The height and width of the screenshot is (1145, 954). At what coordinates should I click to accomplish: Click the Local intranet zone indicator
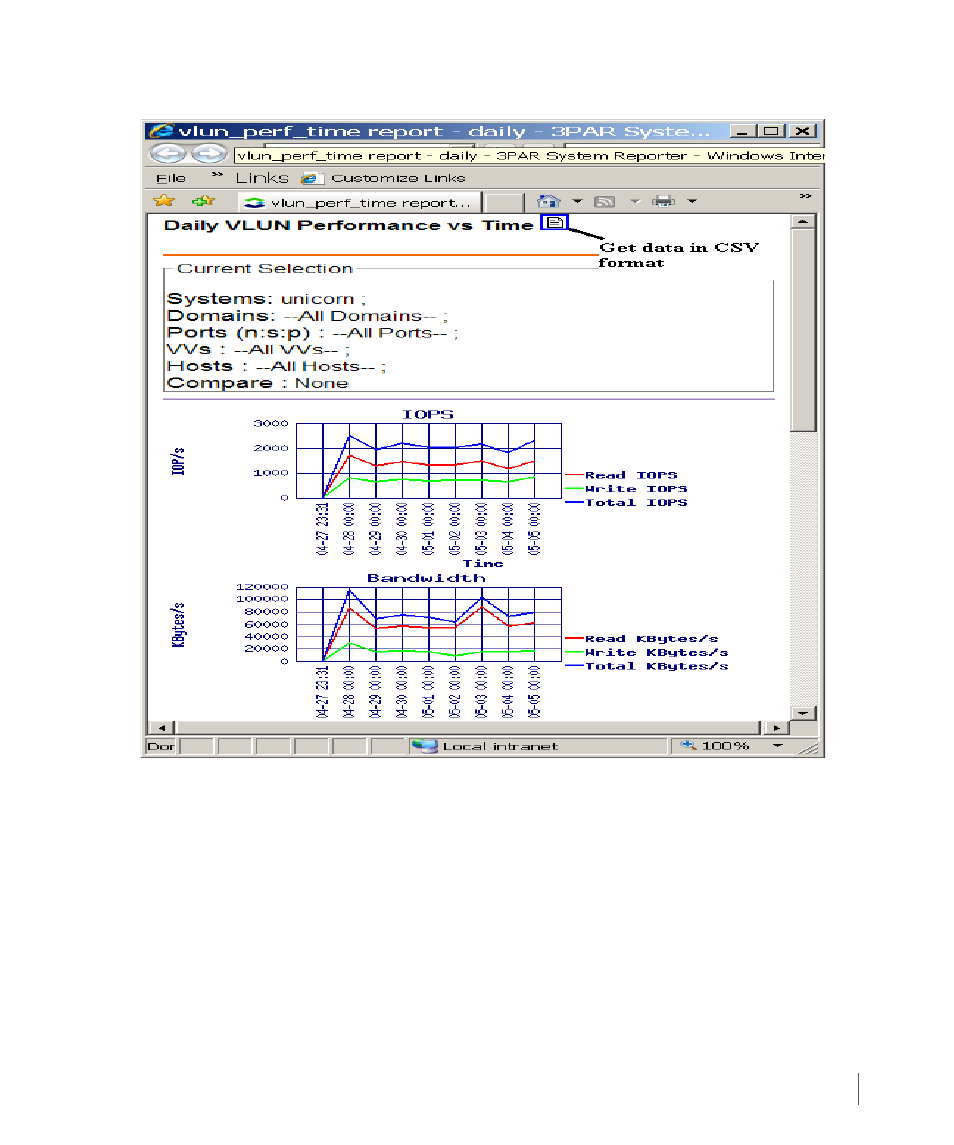(485, 746)
